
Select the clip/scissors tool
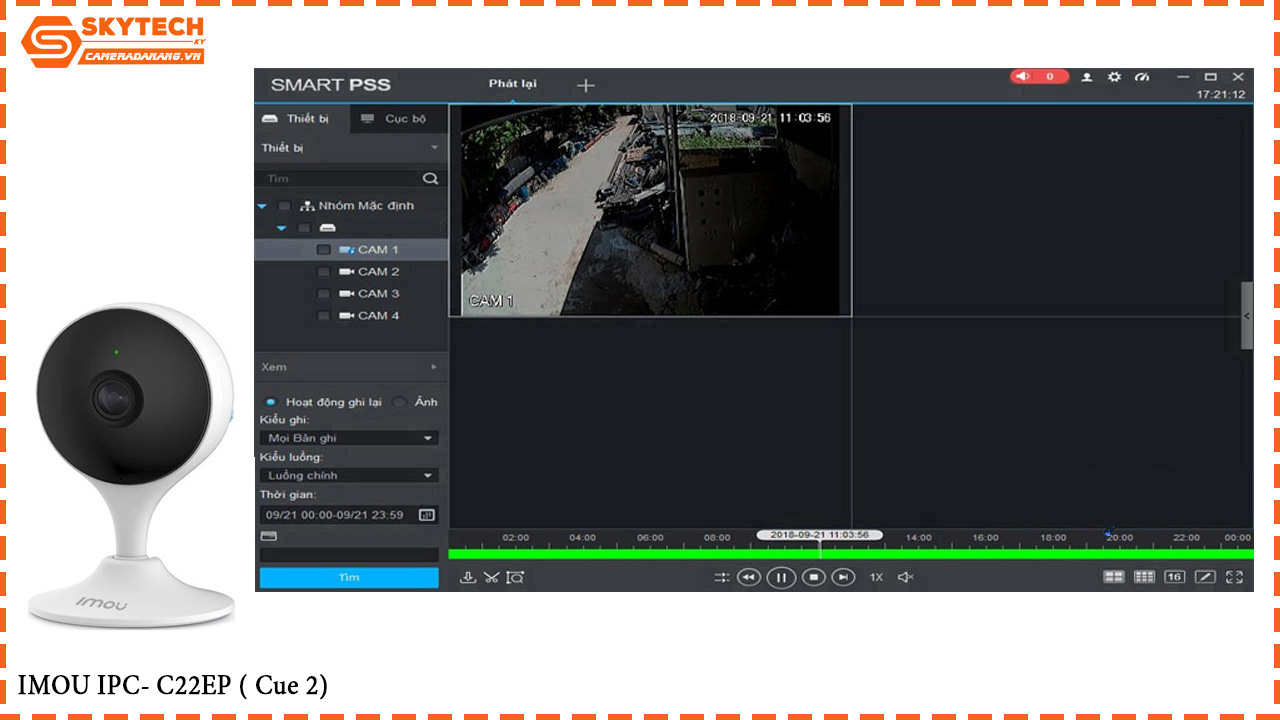(x=490, y=577)
